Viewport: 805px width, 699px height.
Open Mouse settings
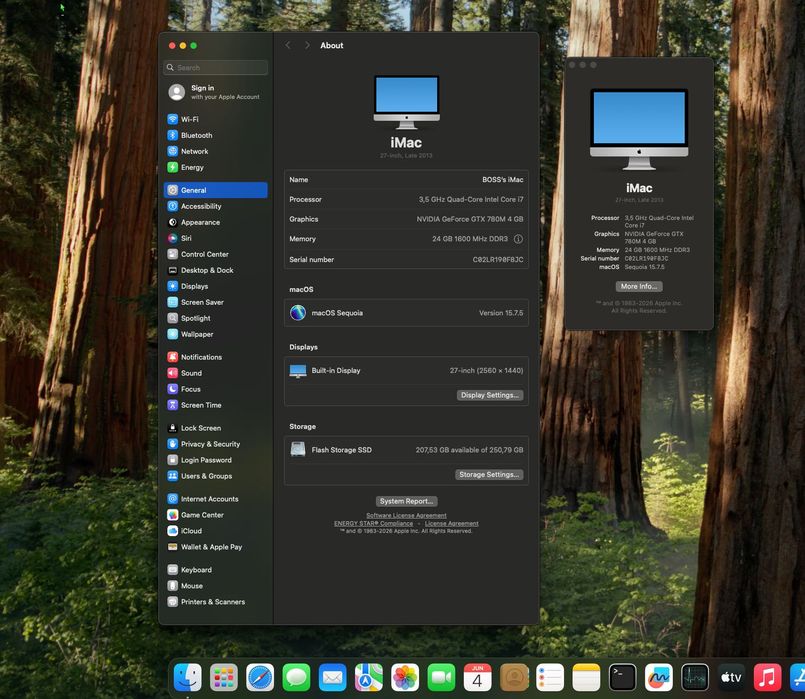point(216,586)
